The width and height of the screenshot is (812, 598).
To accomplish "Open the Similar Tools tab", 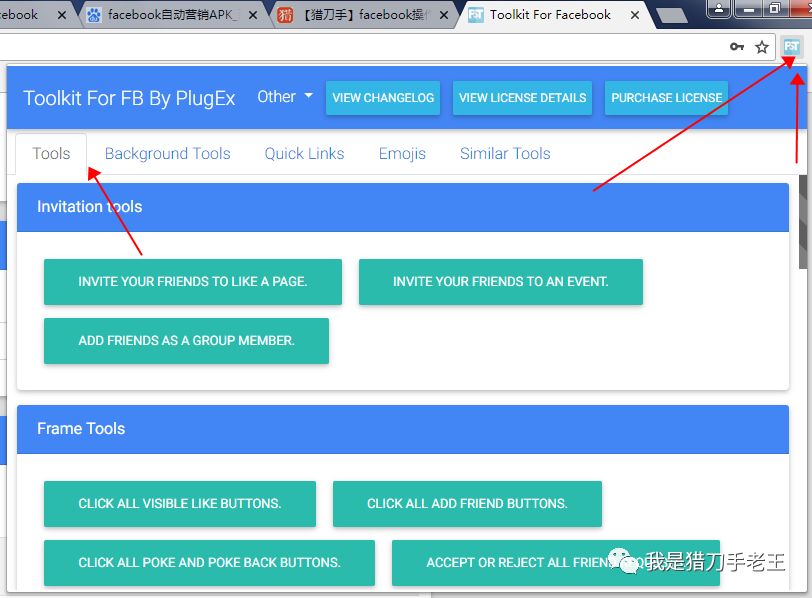I will [x=505, y=154].
